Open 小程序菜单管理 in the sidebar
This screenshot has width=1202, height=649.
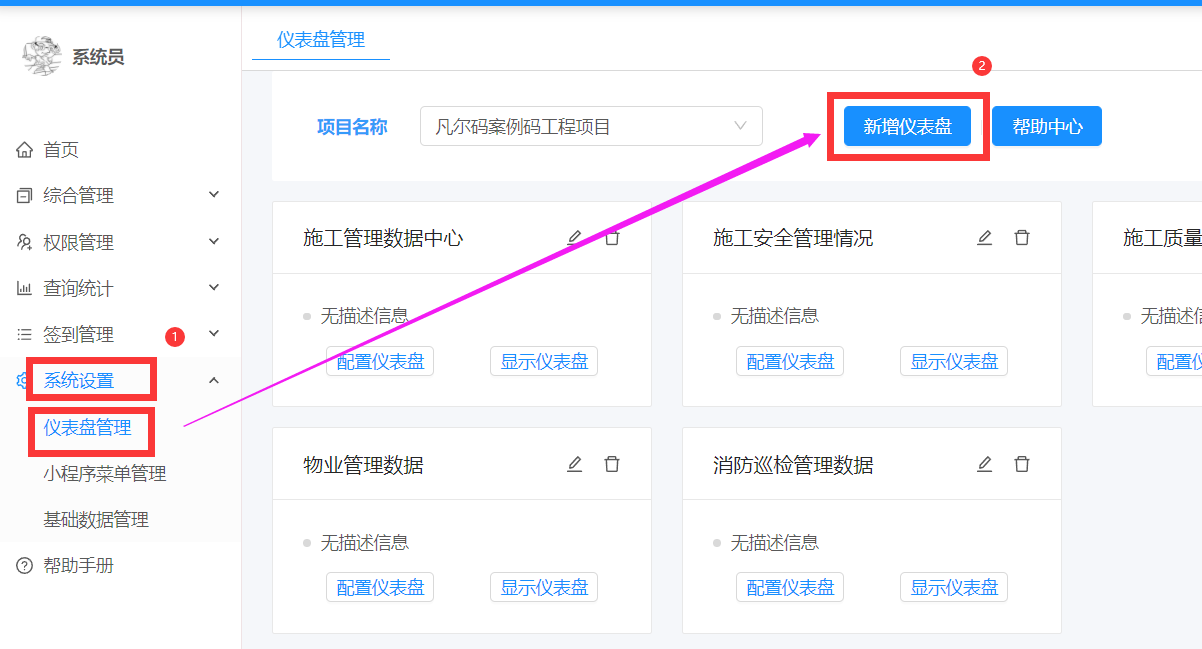click(105, 474)
